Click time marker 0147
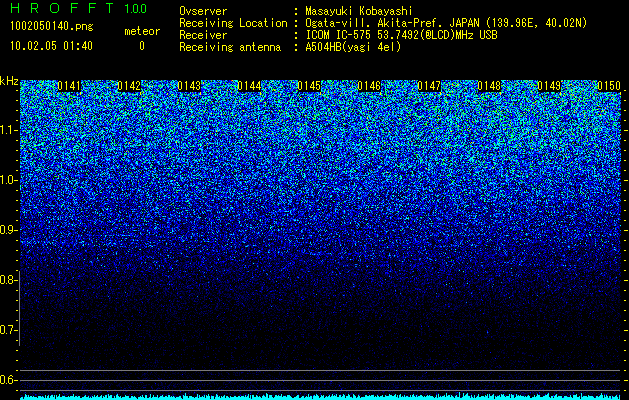 coord(429,86)
